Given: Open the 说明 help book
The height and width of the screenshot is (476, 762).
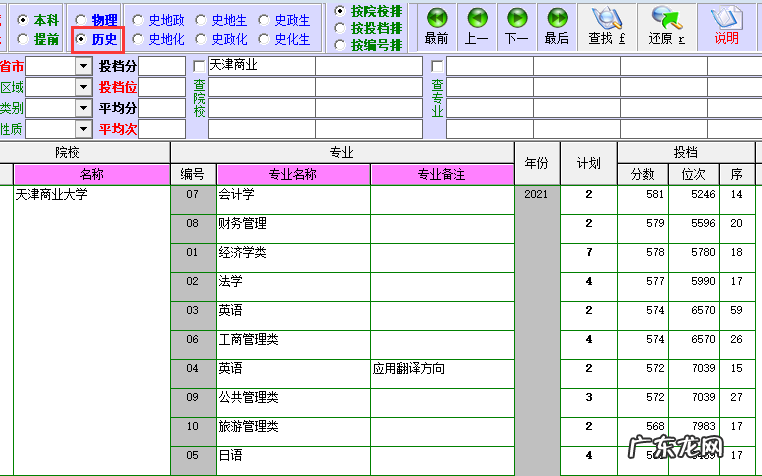Looking at the screenshot, I should point(727,27).
